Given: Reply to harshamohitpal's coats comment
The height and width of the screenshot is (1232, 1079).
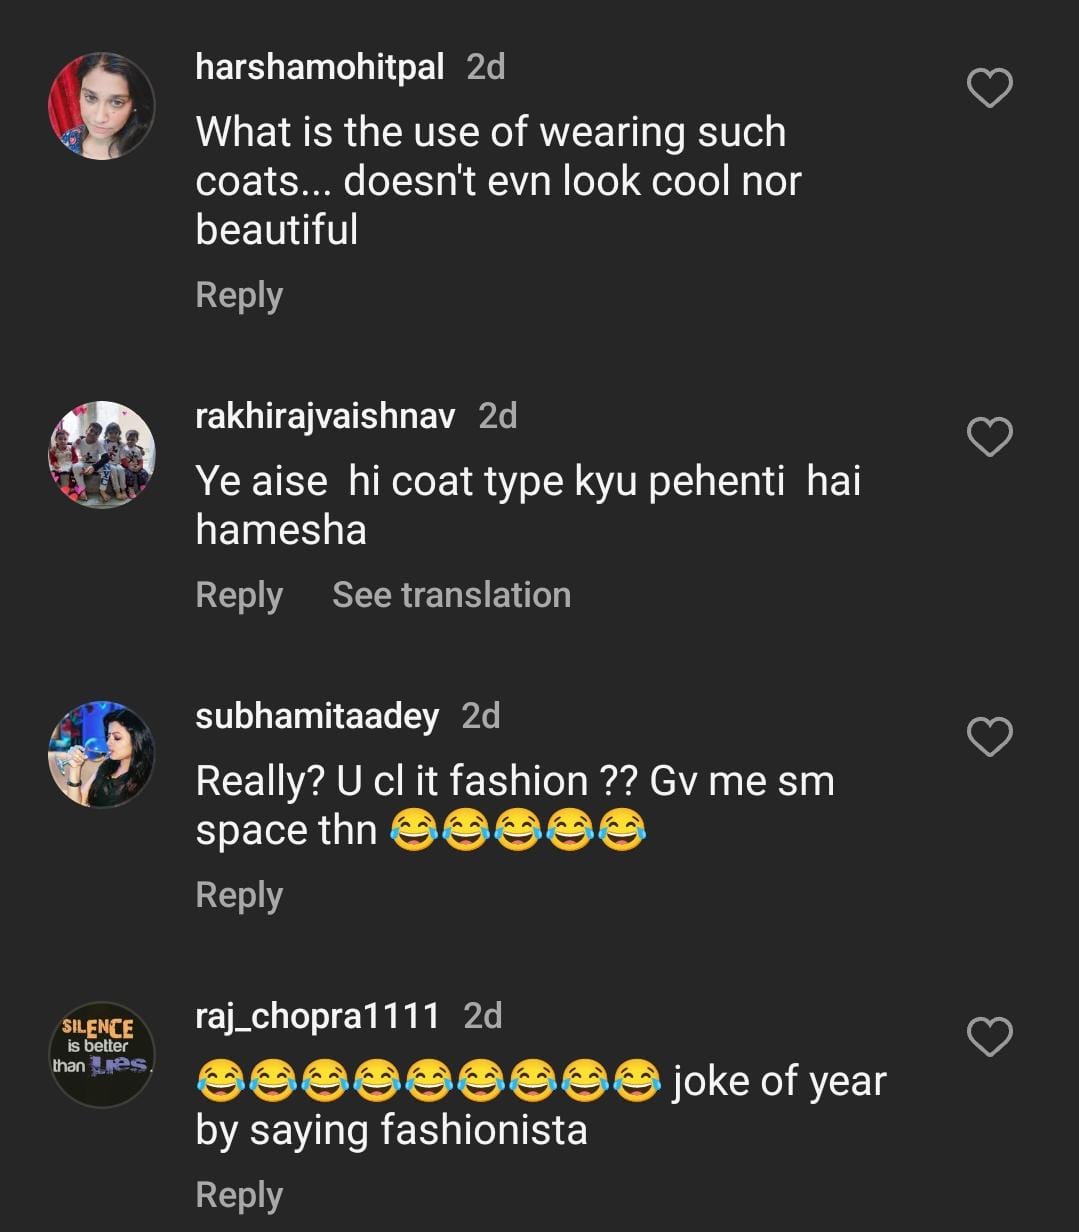Looking at the screenshot, I should point(239,295).
